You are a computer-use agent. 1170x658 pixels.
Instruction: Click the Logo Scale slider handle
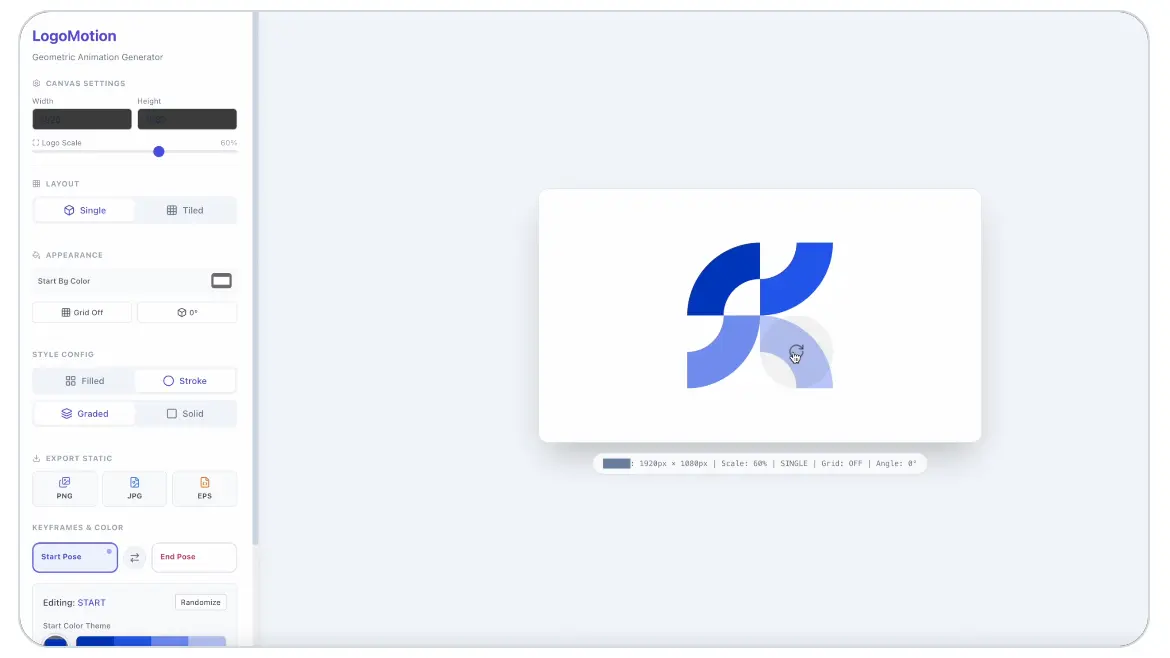[x=158, y=151]
